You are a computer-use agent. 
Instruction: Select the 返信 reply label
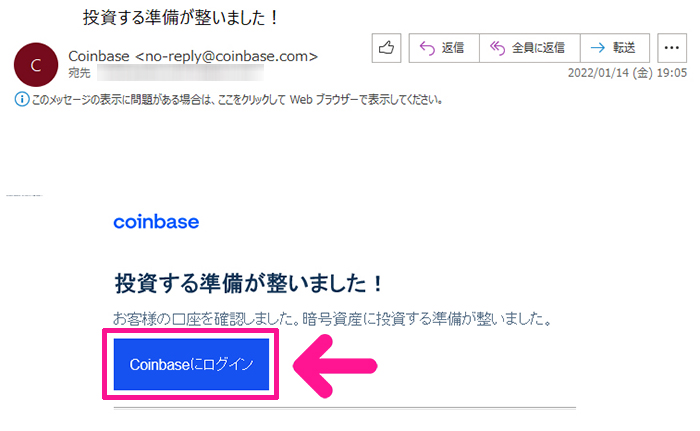(453, 48)
